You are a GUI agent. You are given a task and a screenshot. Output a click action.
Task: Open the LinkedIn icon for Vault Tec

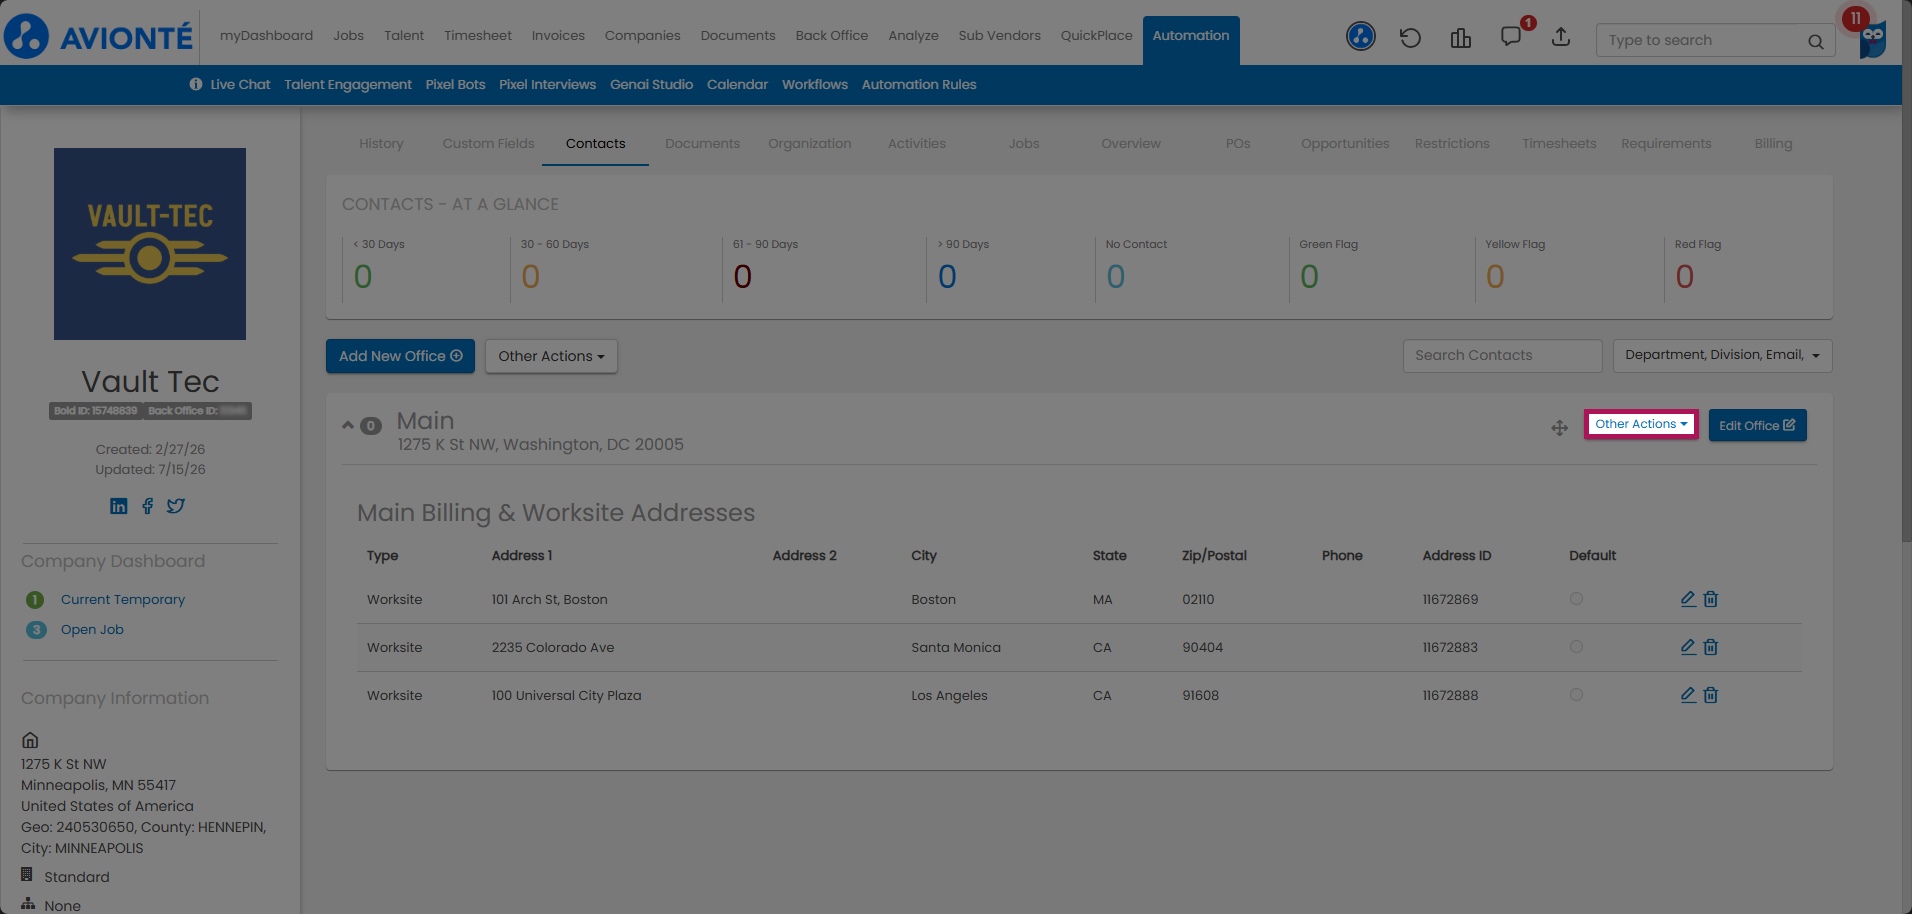coord(118,506)
